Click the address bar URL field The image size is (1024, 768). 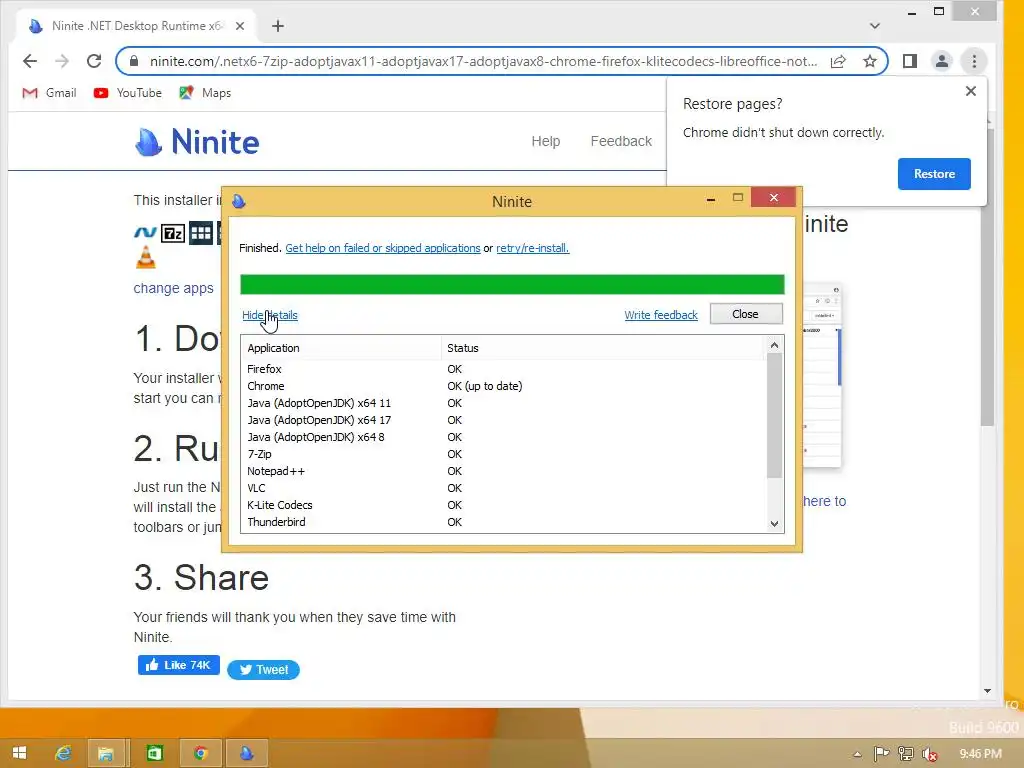pyautogui.click(x=483, y=61)
